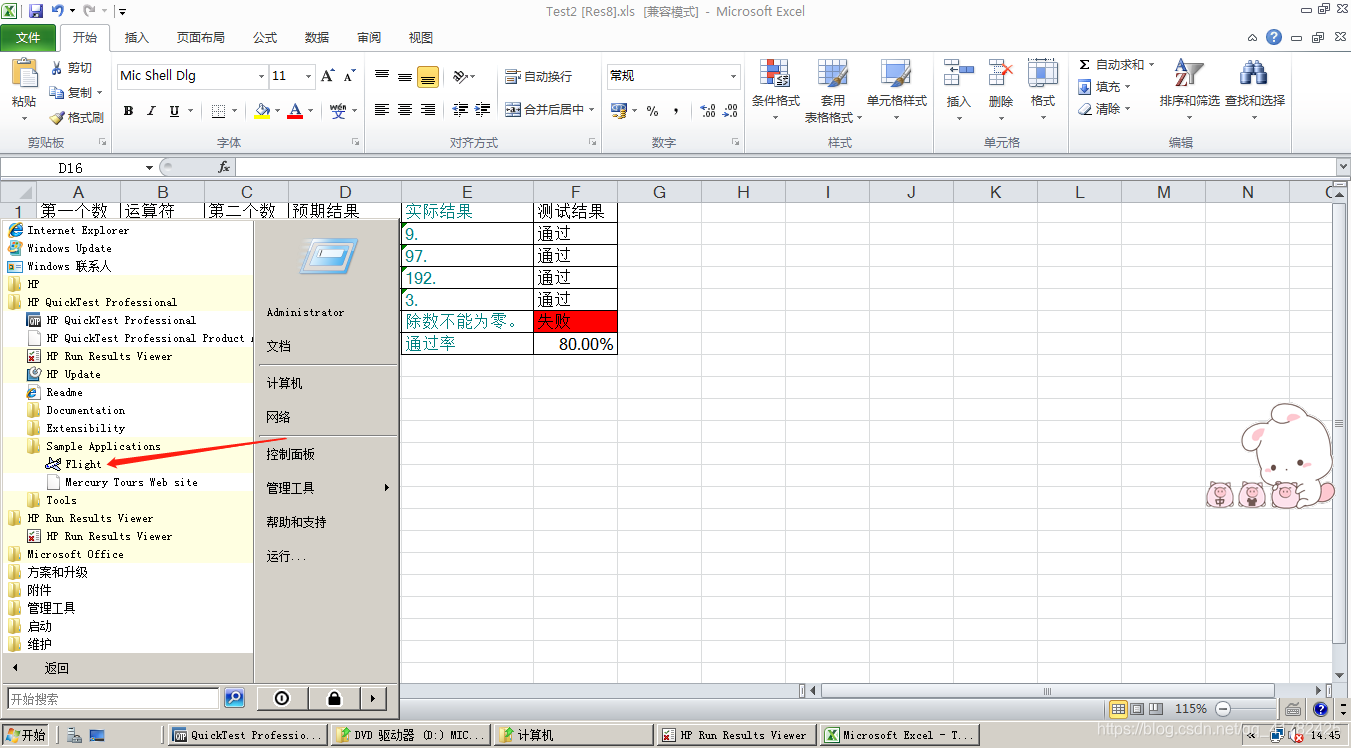Click the 开始 Start button
Screen dimensions: 1351x748
click(x=25, y=735)
